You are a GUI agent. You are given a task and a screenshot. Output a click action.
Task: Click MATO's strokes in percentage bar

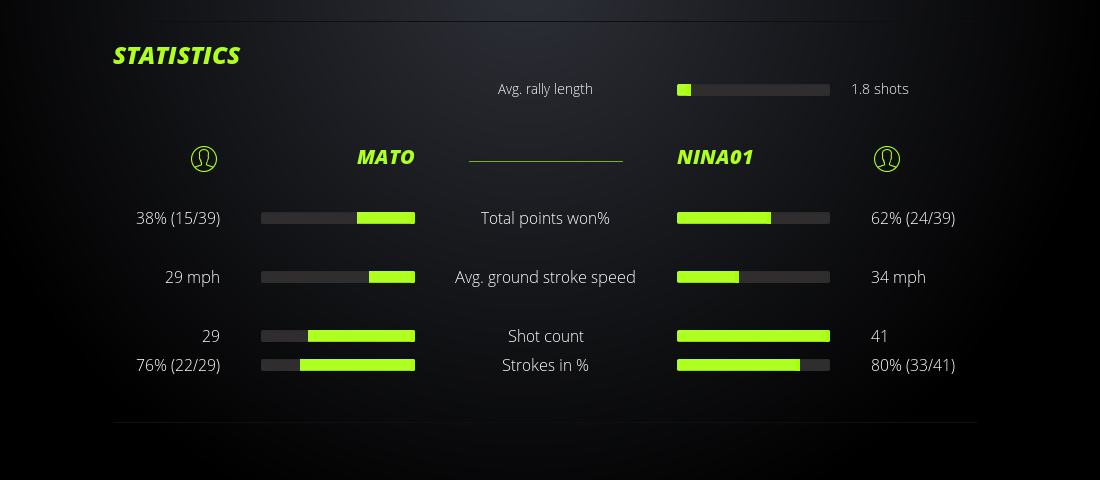point(338,365)
